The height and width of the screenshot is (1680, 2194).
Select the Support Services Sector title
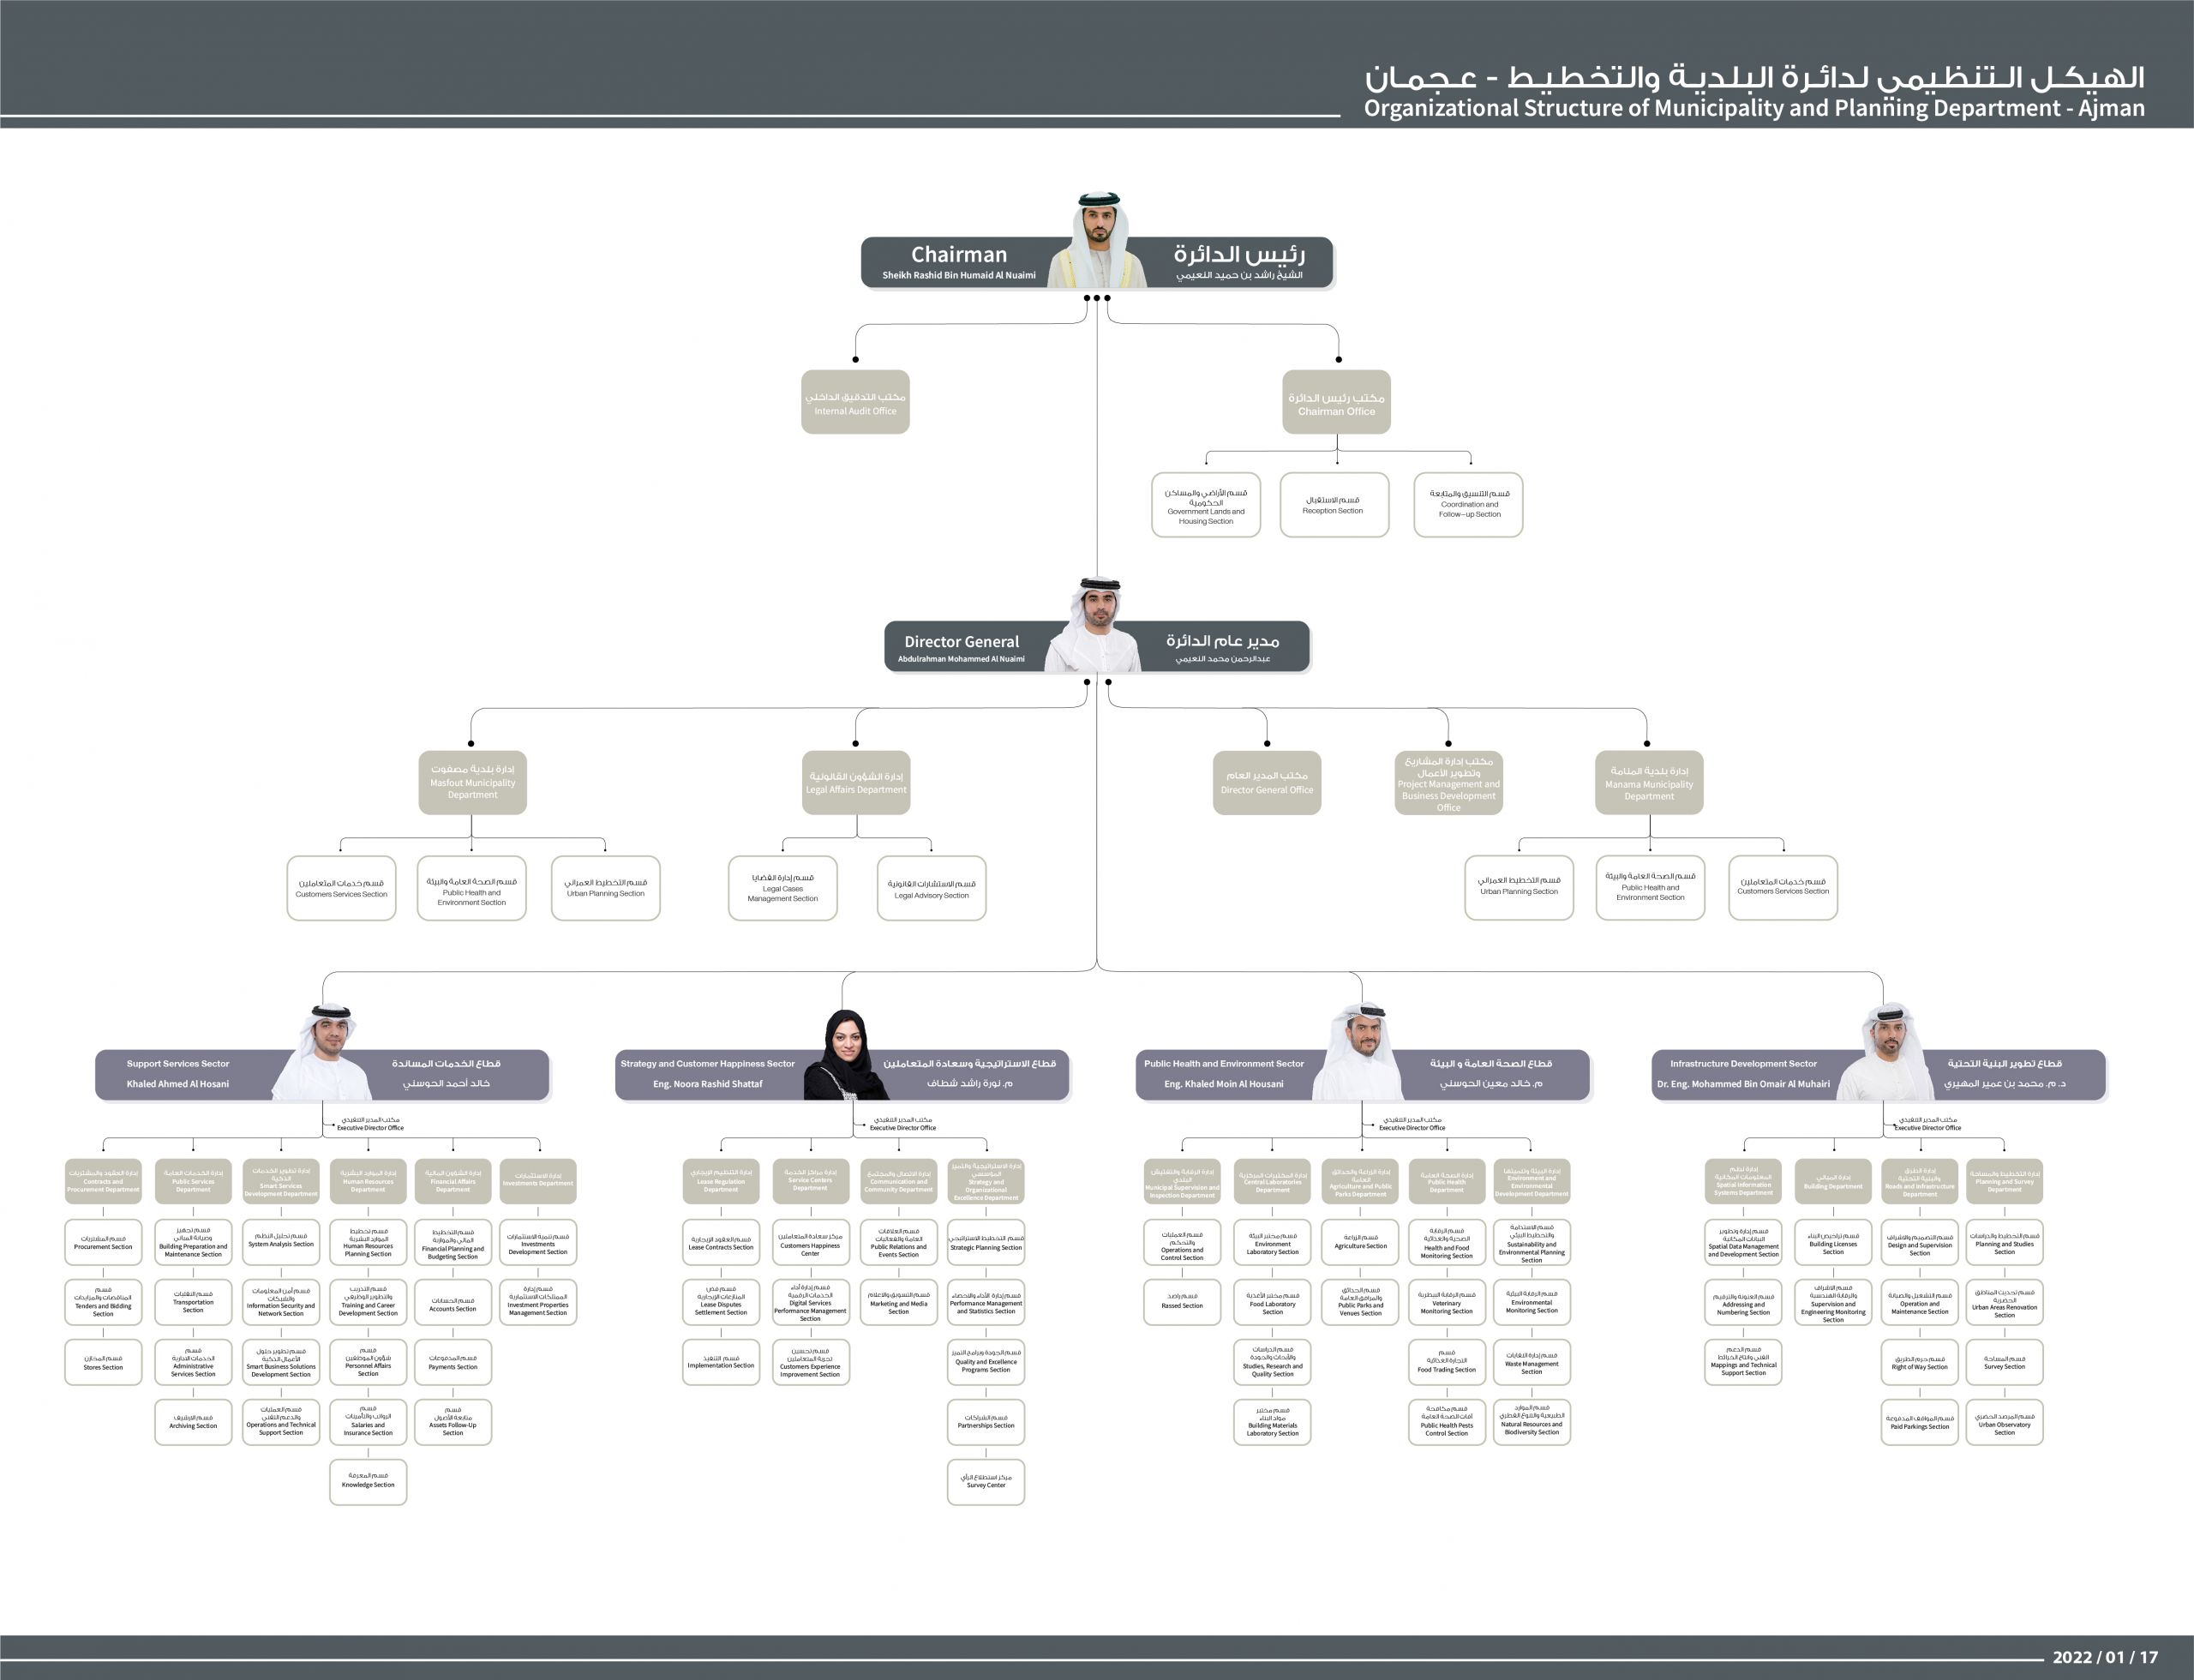[177, 1064]
